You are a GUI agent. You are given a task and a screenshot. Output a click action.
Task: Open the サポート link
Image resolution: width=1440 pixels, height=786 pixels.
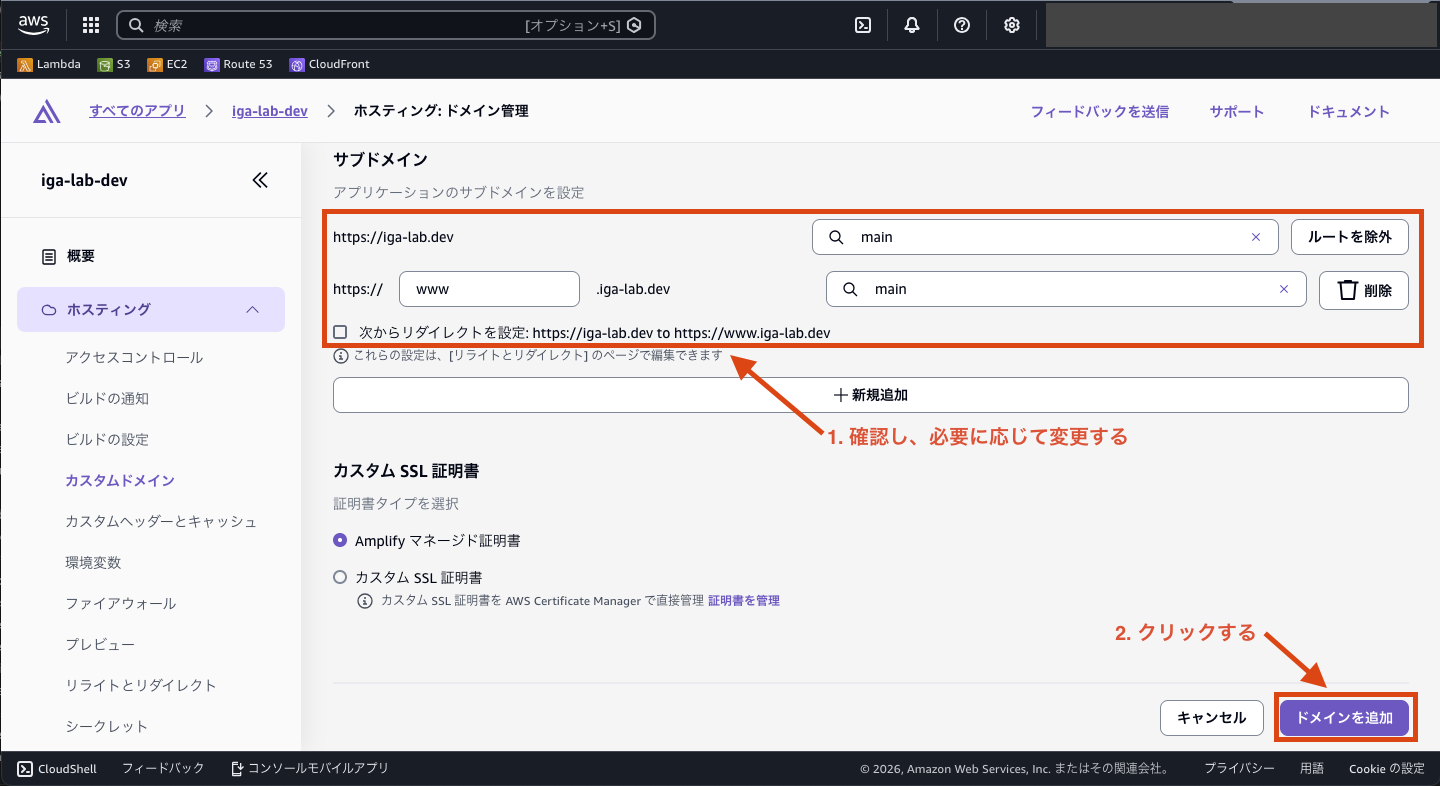click(x=1237, y=112)
